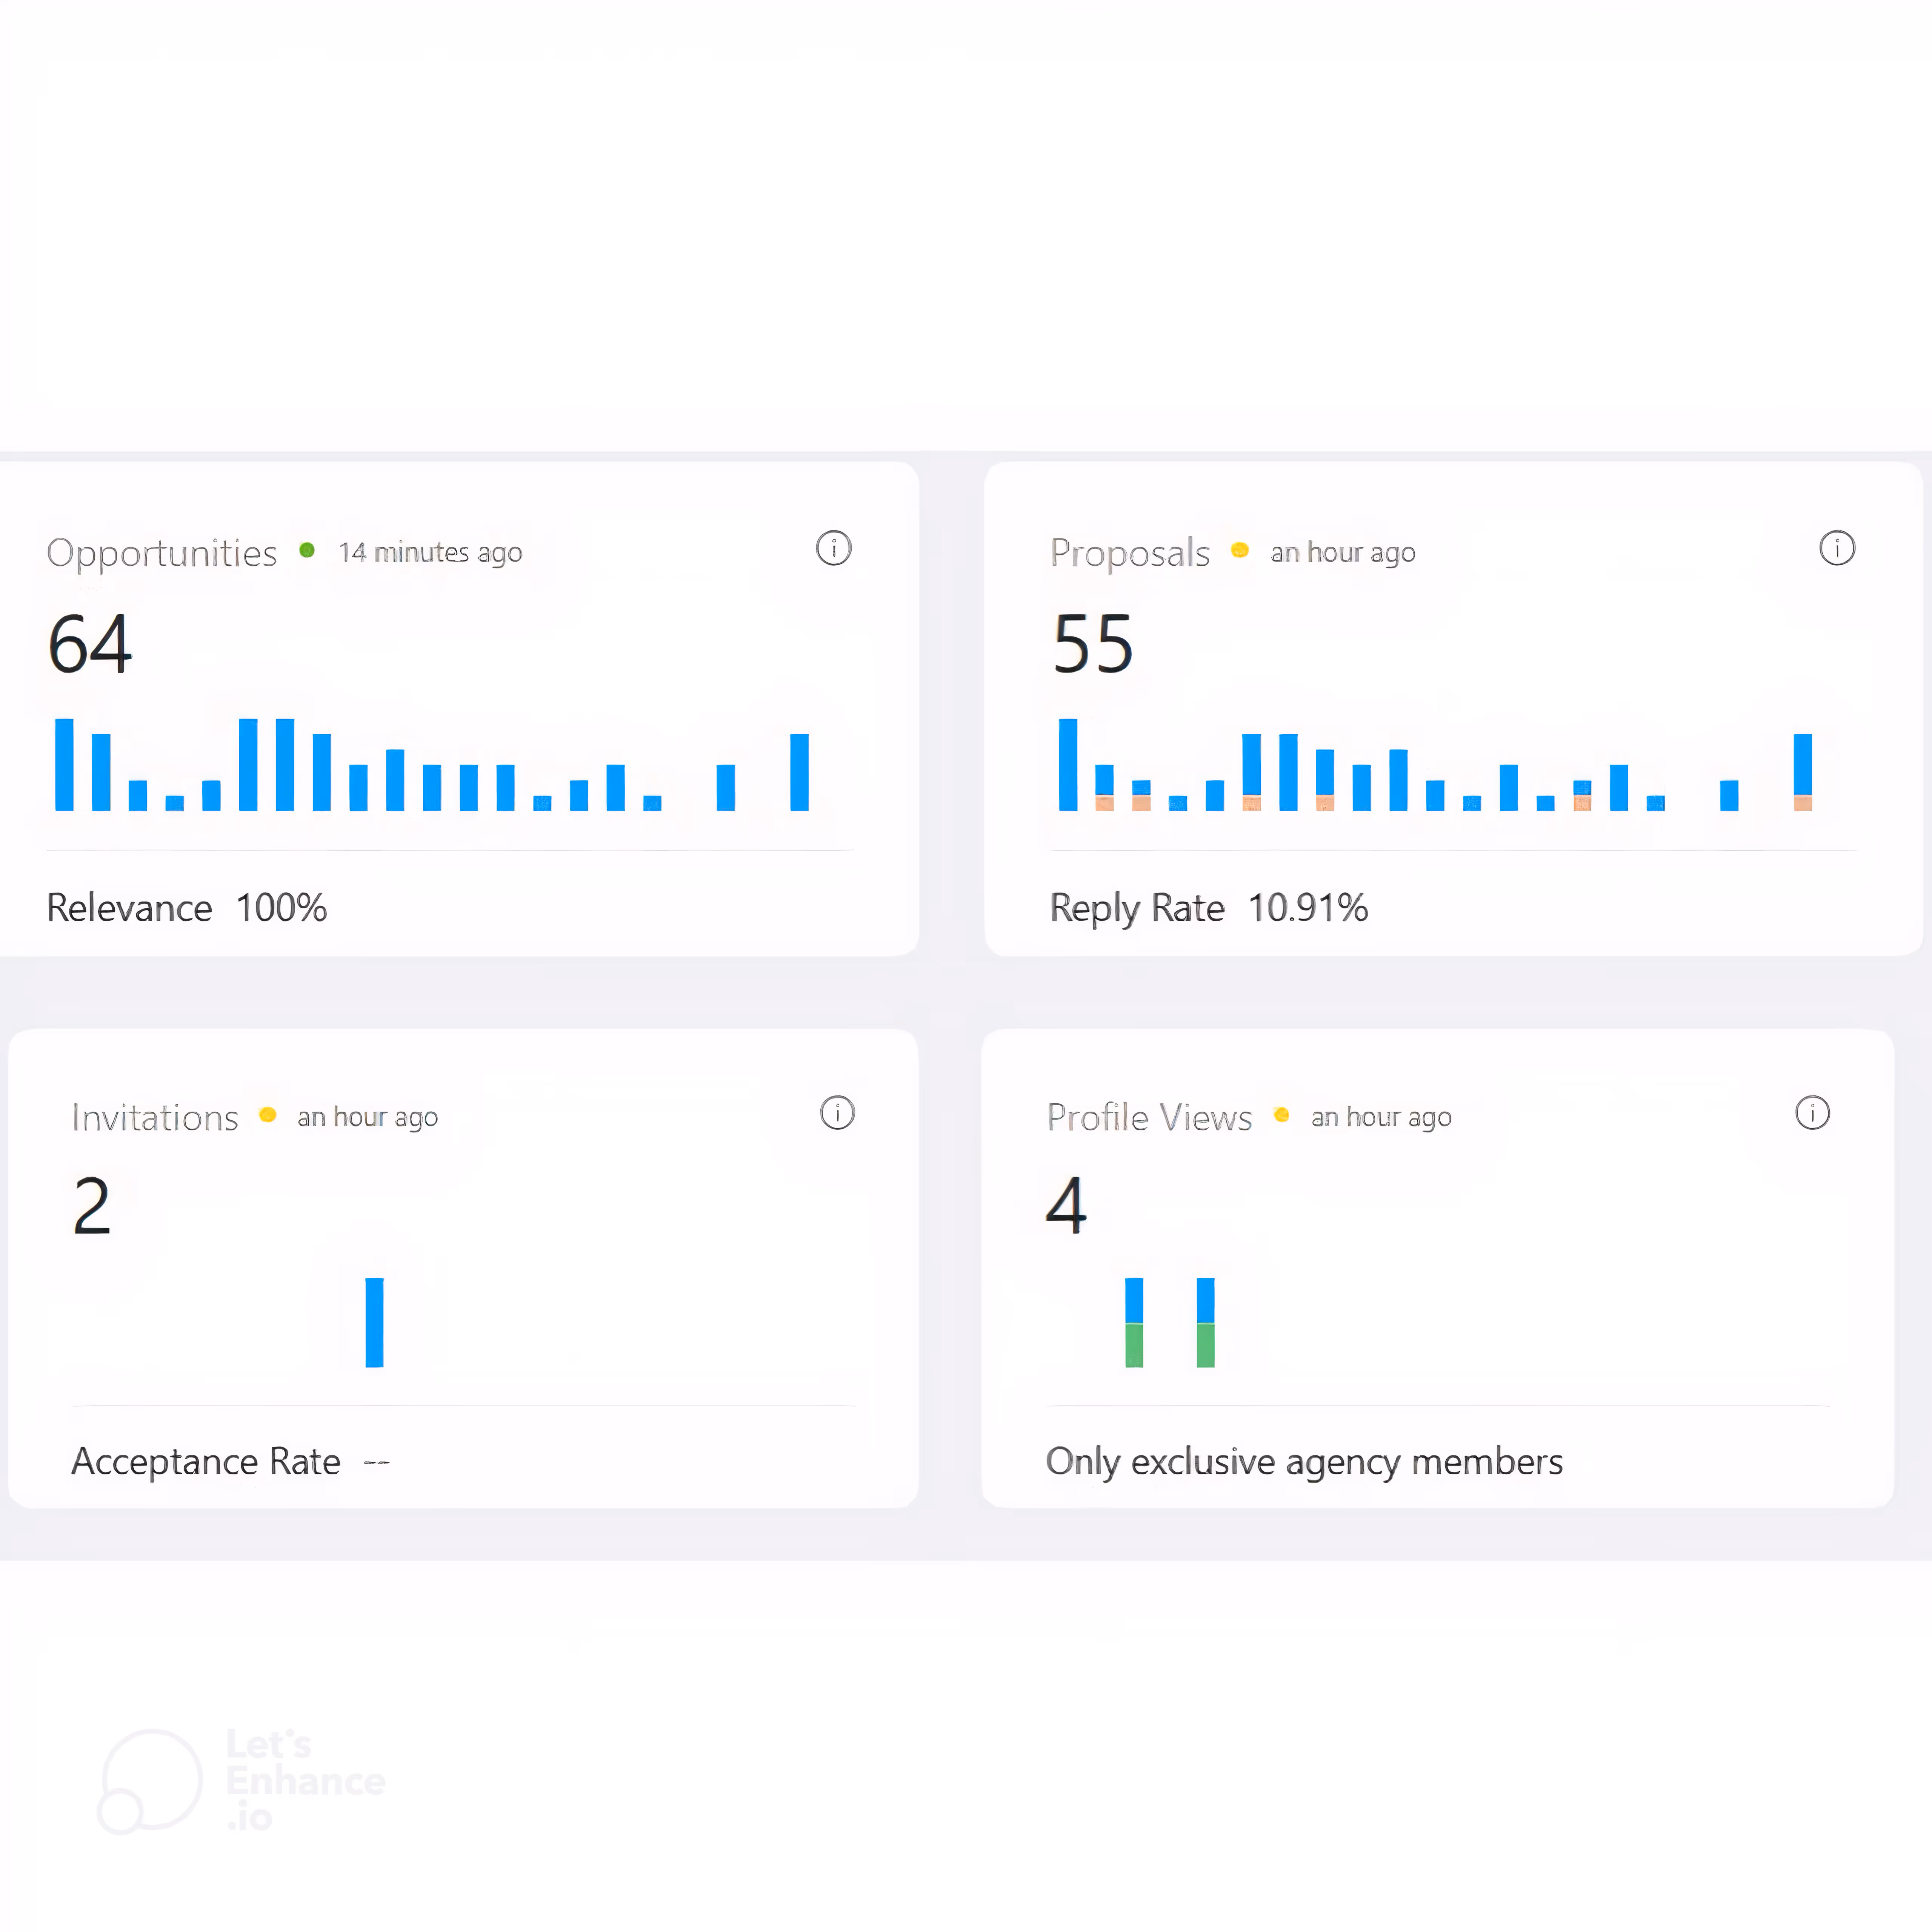The width and height of the screenshot is (1932, 1932).
Task: Click the 10.91% reply rate value
Action: [1308, 908]
